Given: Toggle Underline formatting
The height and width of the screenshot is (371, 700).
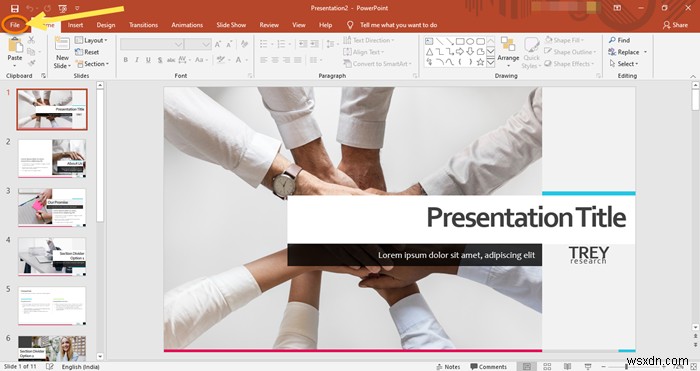Looking at the screenshot, I should pos(148,60).
